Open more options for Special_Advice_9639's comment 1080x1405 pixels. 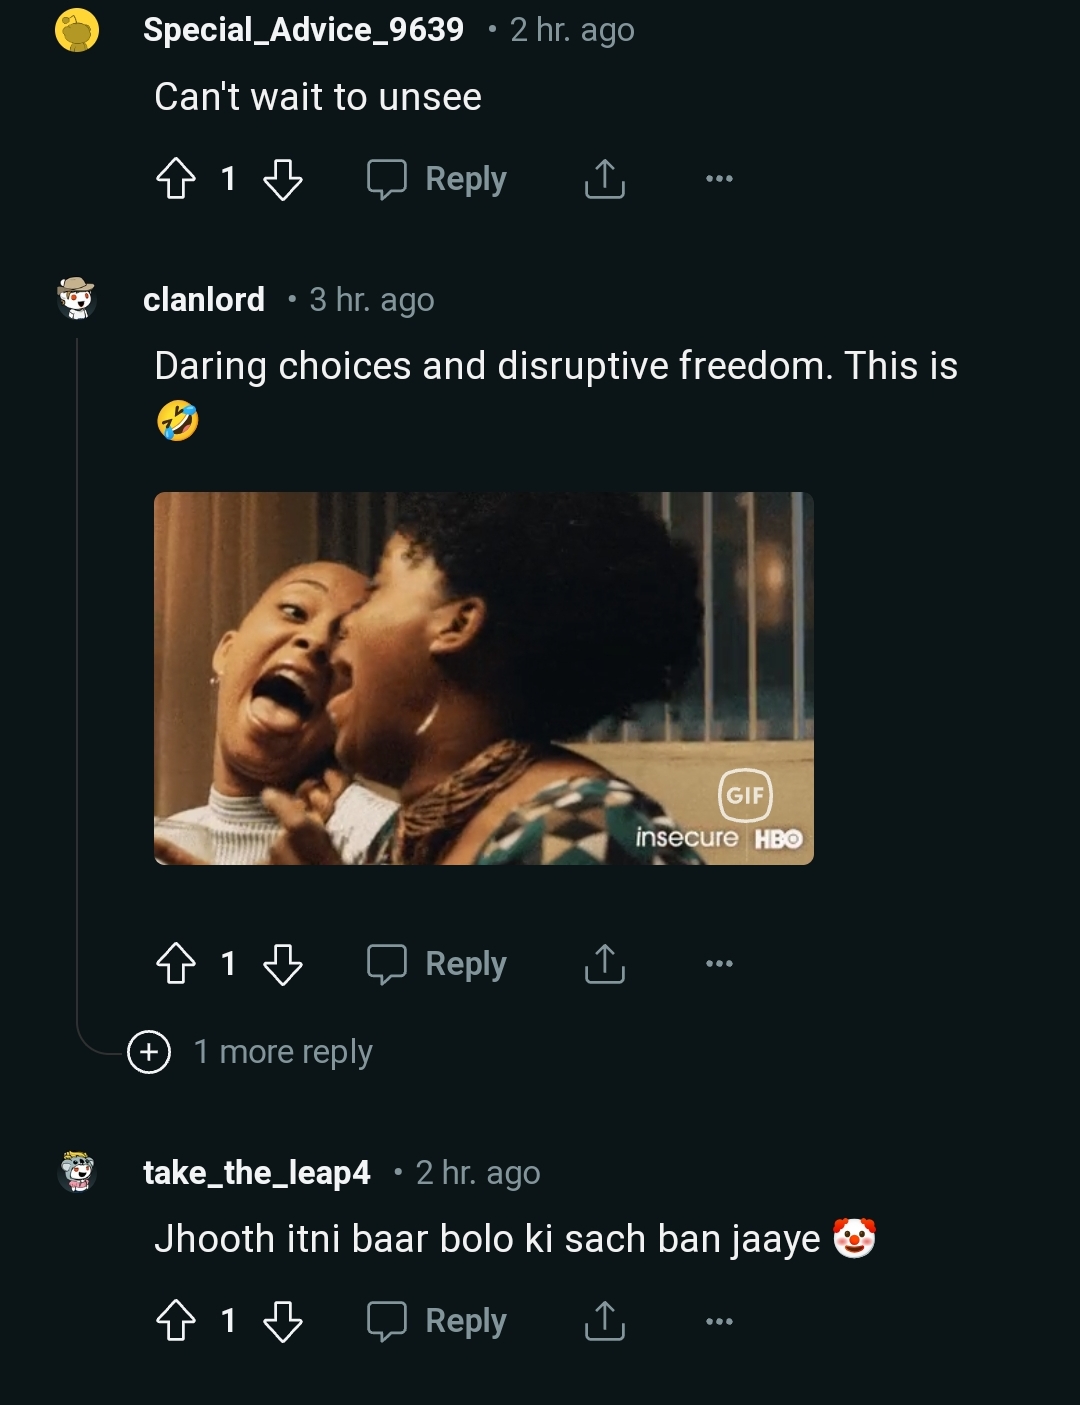tap(719, 179)
